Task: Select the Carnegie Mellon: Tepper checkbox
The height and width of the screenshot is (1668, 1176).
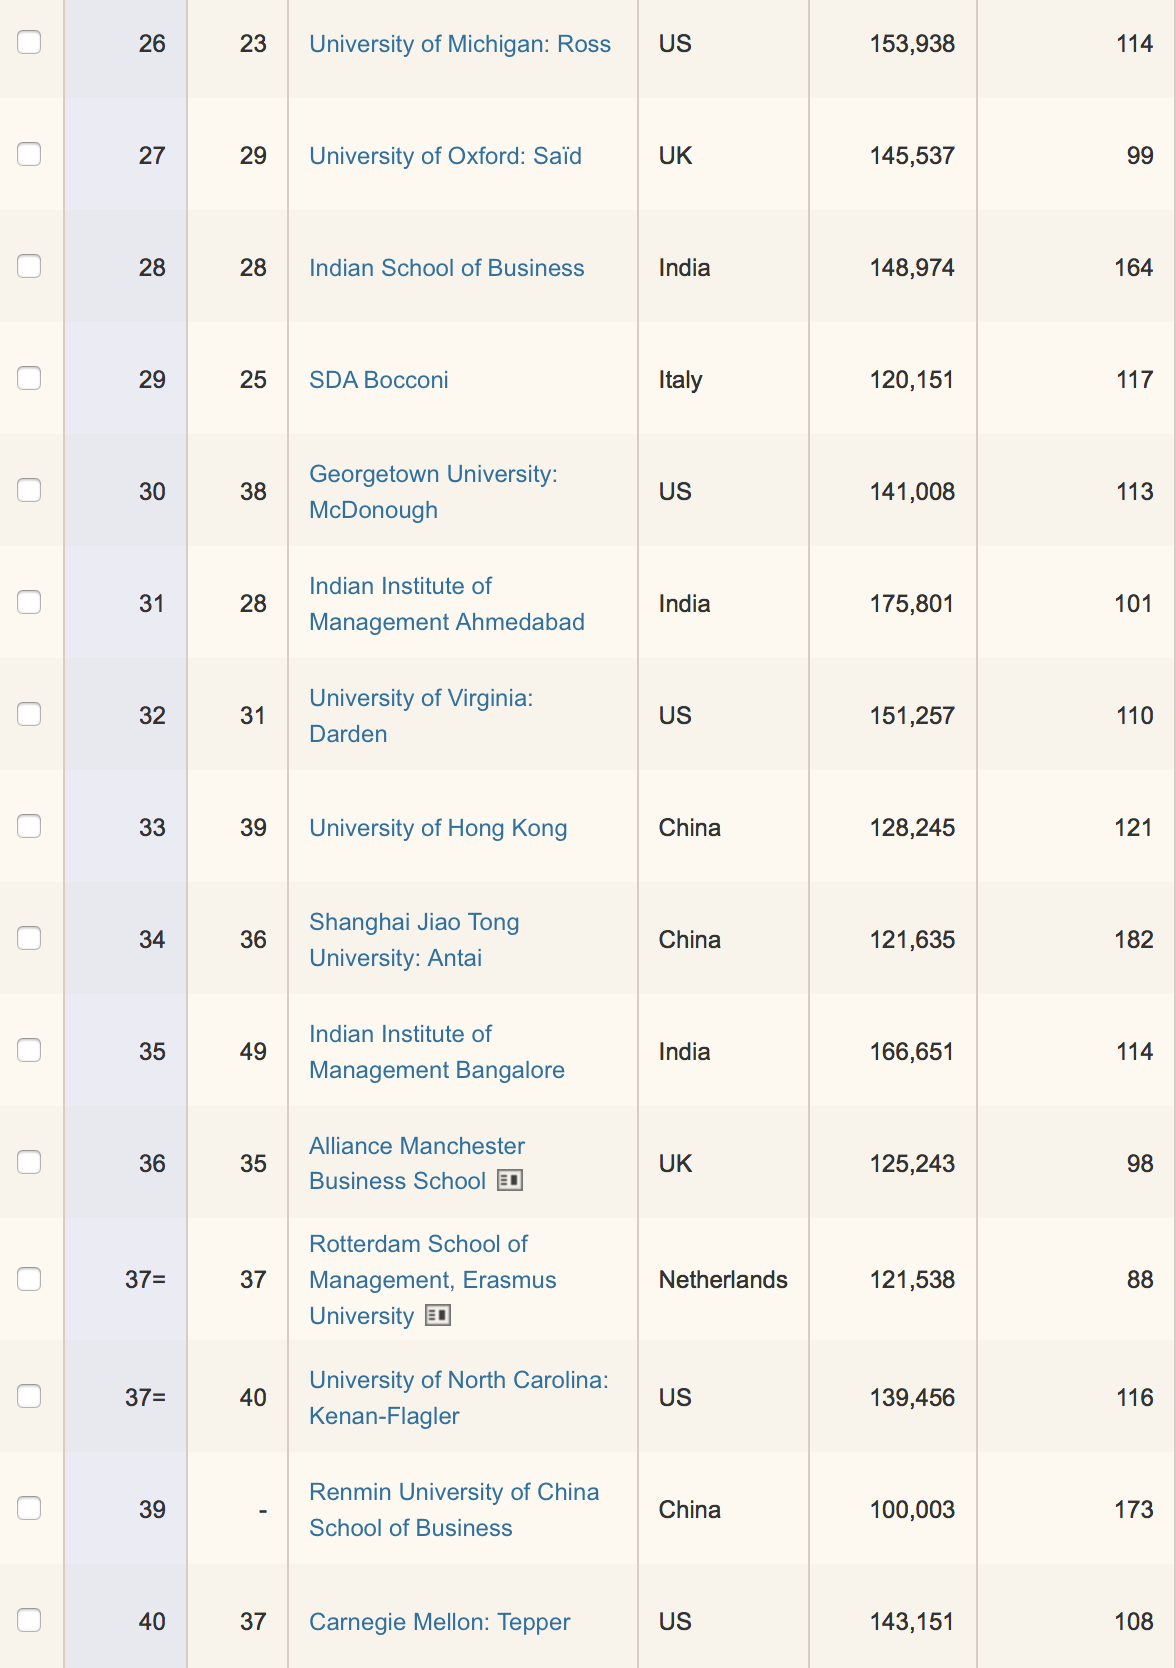Action: point(29,1620)
